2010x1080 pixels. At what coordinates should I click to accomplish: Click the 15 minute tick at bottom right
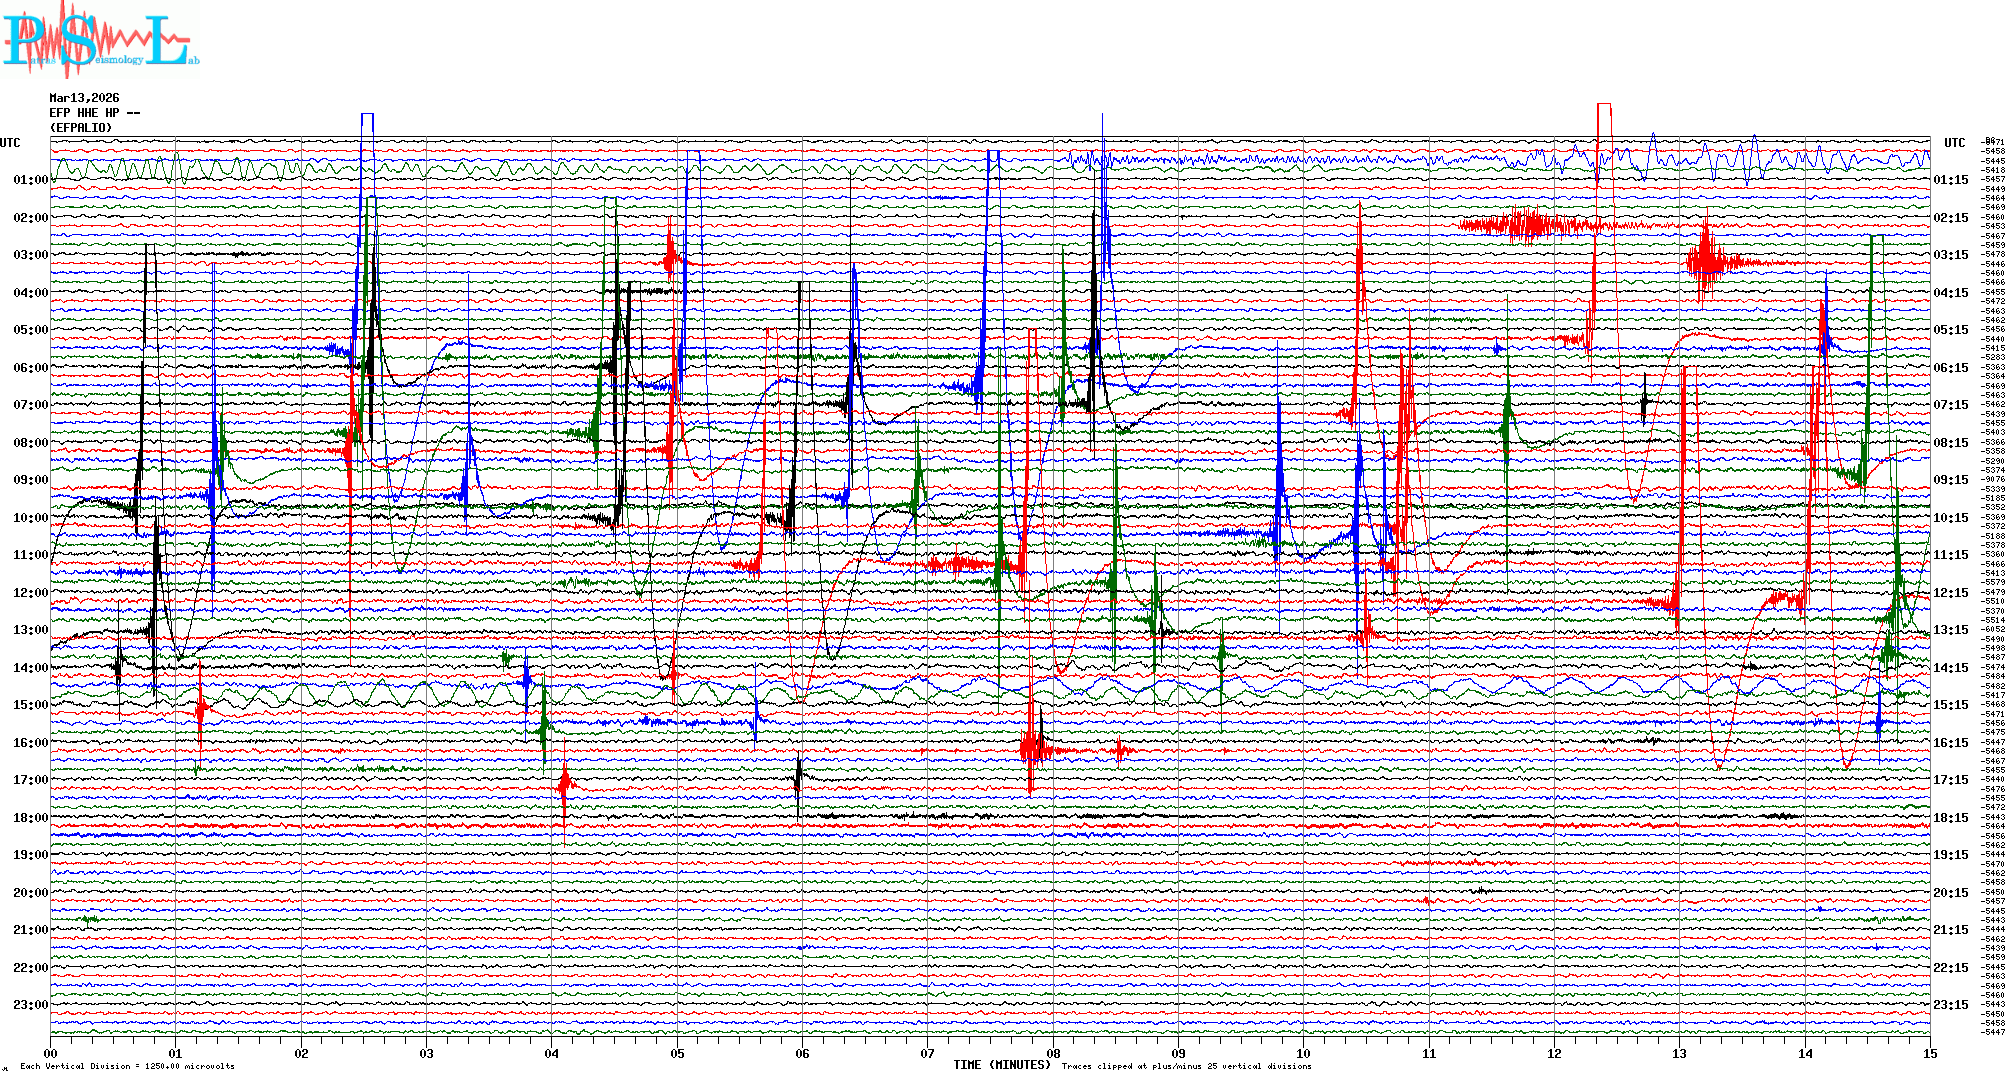tap(1929, 1054)
